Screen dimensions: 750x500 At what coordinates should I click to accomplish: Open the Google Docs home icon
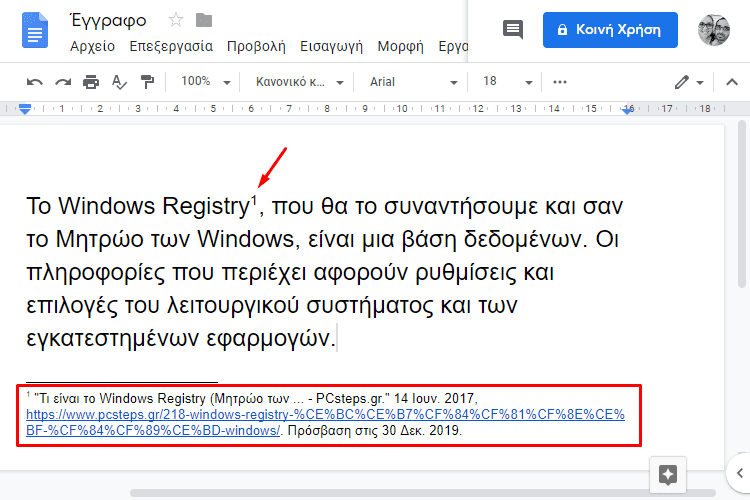35,30
